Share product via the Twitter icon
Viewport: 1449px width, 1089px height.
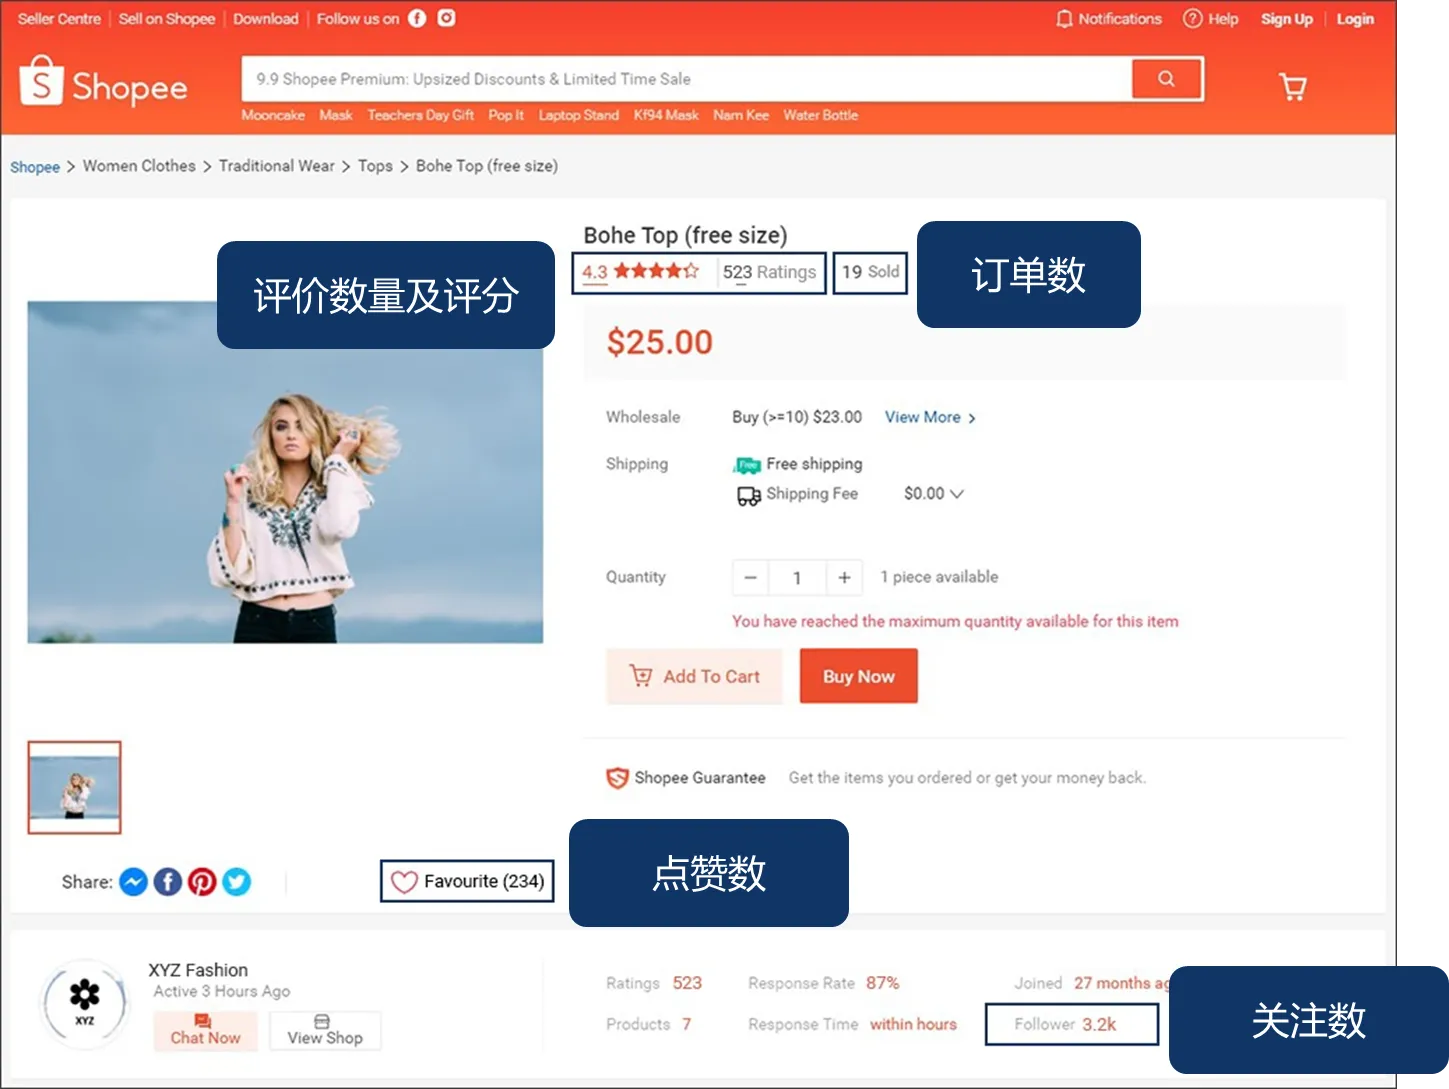click(x=236, y=881)
